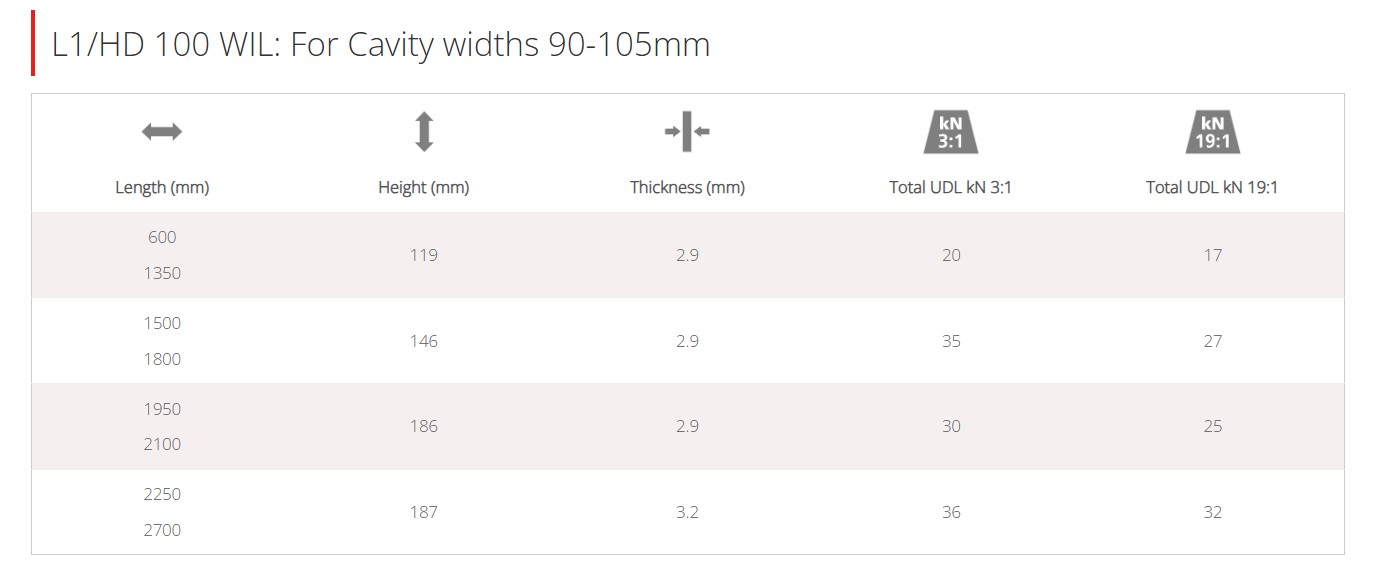Click the 35 UDL 3:1 value
Screen dimensions: 1377x587
pos(950,341)
